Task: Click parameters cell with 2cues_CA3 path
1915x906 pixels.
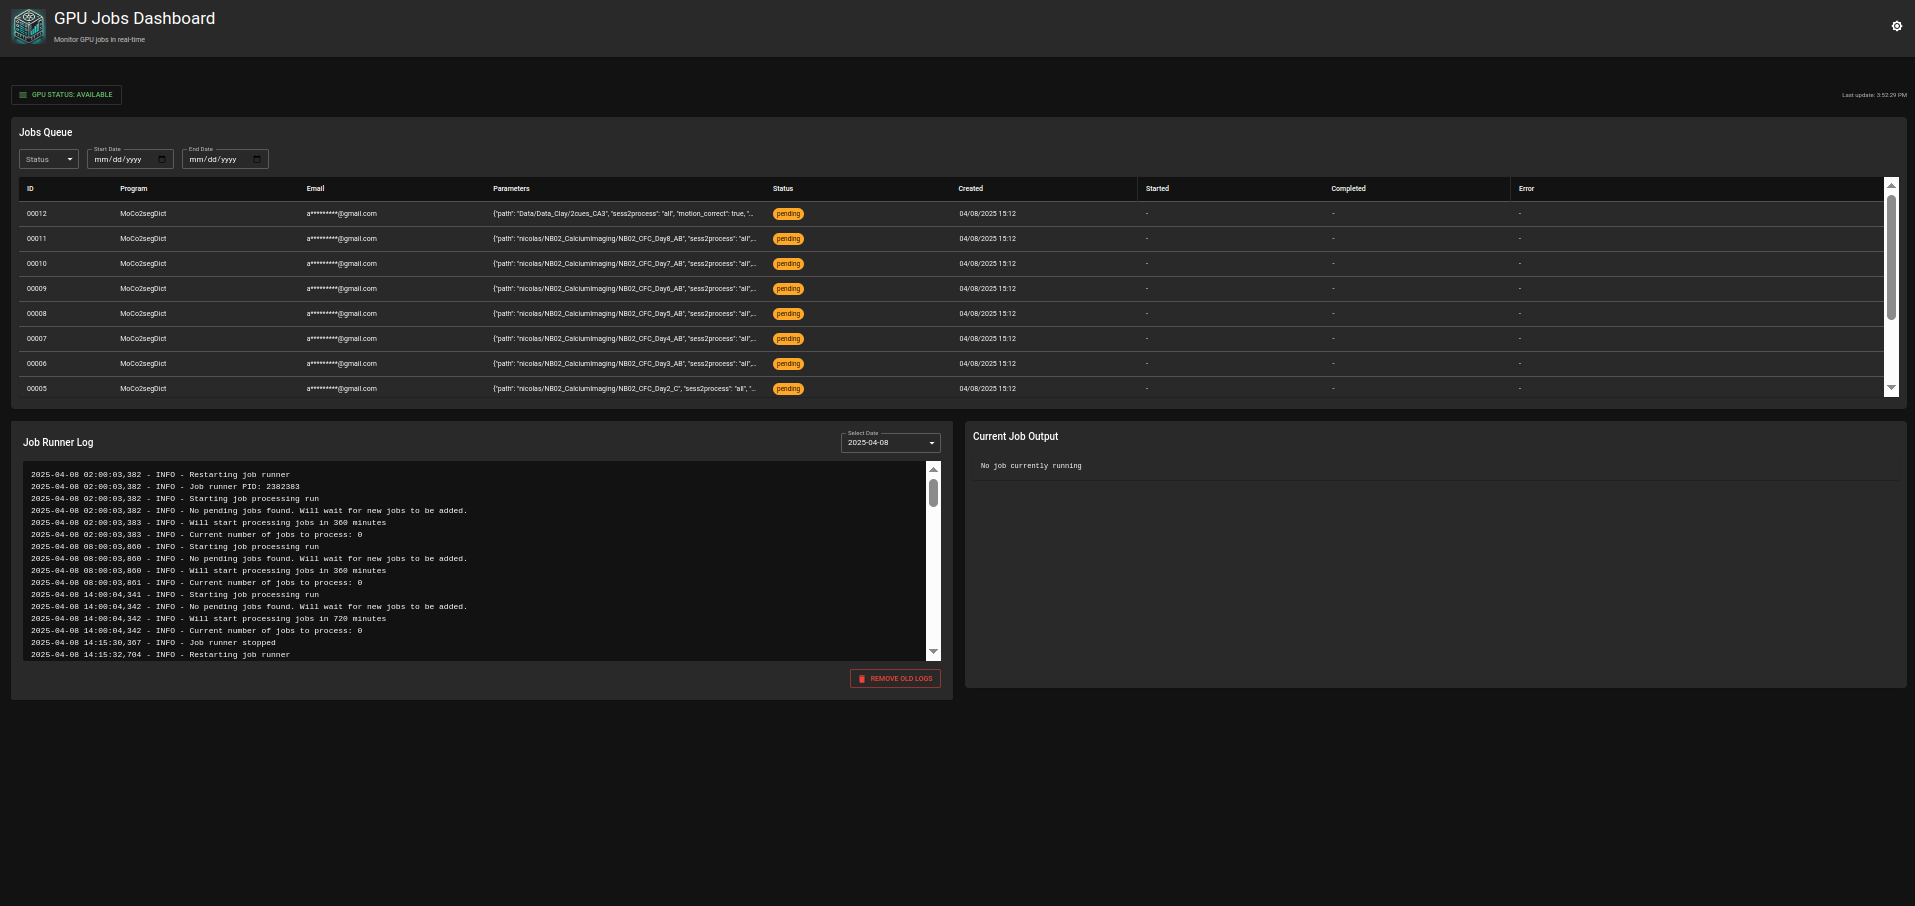Action: pos(624,214)
